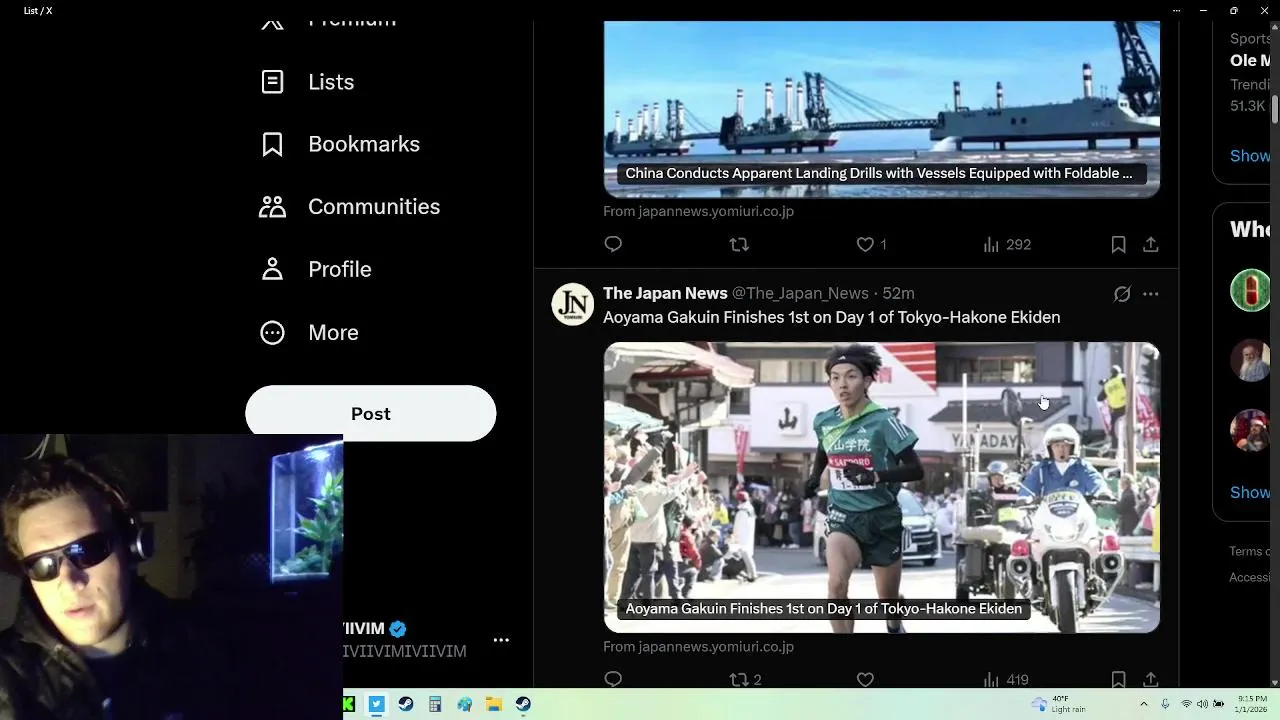This screenshot has width=1280, height=720.
Task: Reply to the Aoyama Gakuin Ekiden post
Action: click(613, 680)
